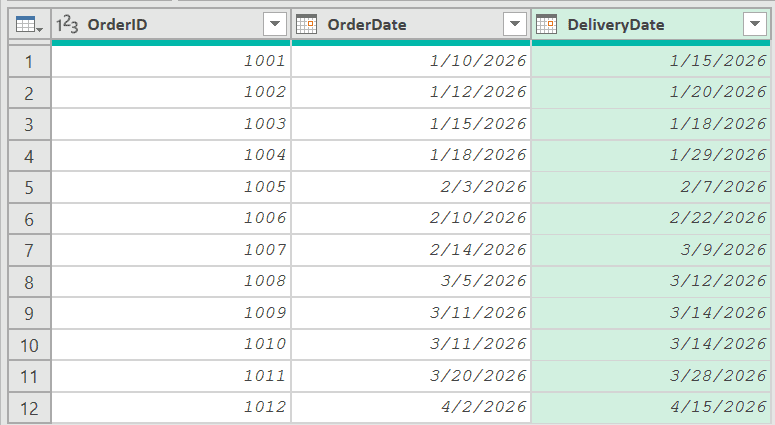The height and width of the screenshot is (425, 775).
Task: Click OrderID cell 1004
Action: pos(171,156)
